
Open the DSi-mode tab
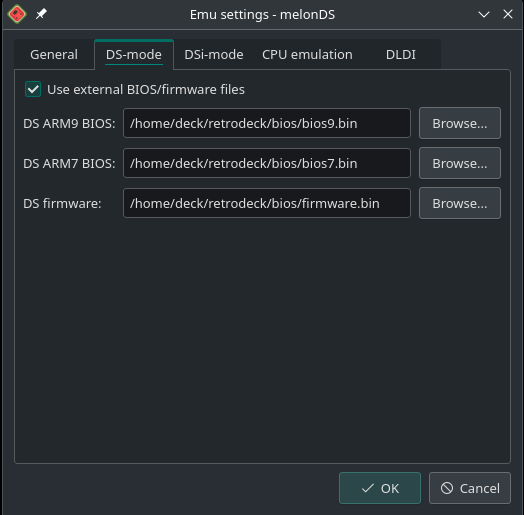pyautogui.click(x=214, y=54)
